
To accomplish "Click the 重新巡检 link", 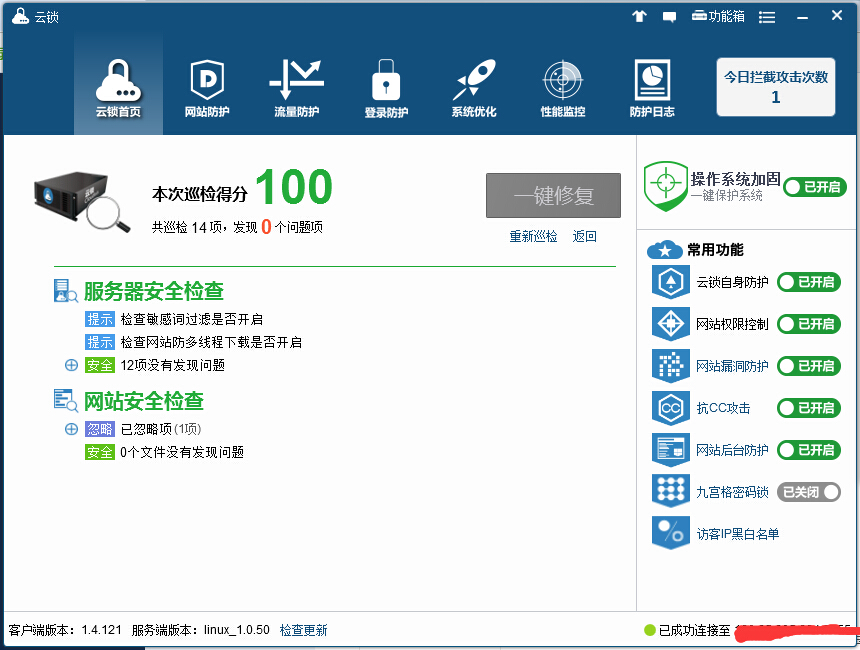I will pos(533,237).
